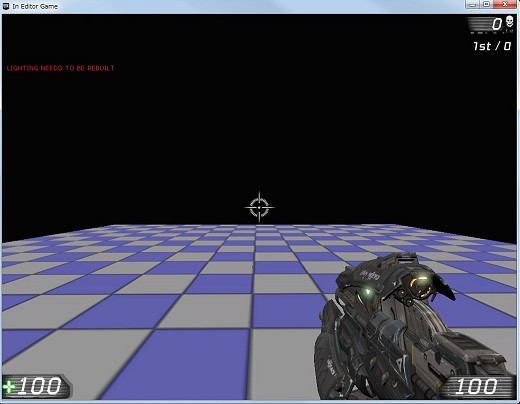This screenshot has width=520, height=404.
Task: Click the red 'LIGHTING NEEDS TO BE REBUILT' warning
Action: click(60, 68)
